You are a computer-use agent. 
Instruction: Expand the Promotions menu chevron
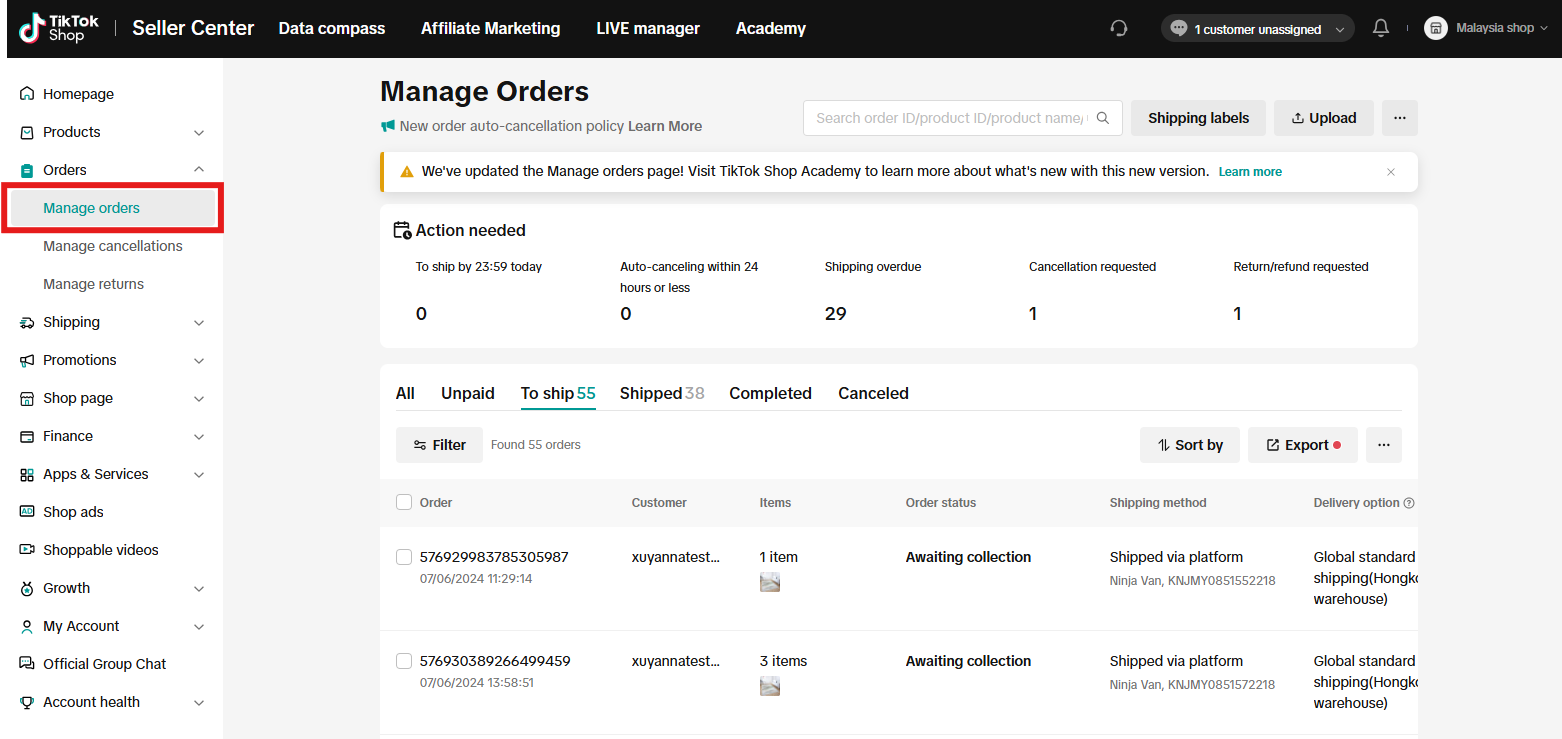tap(199, 361)
